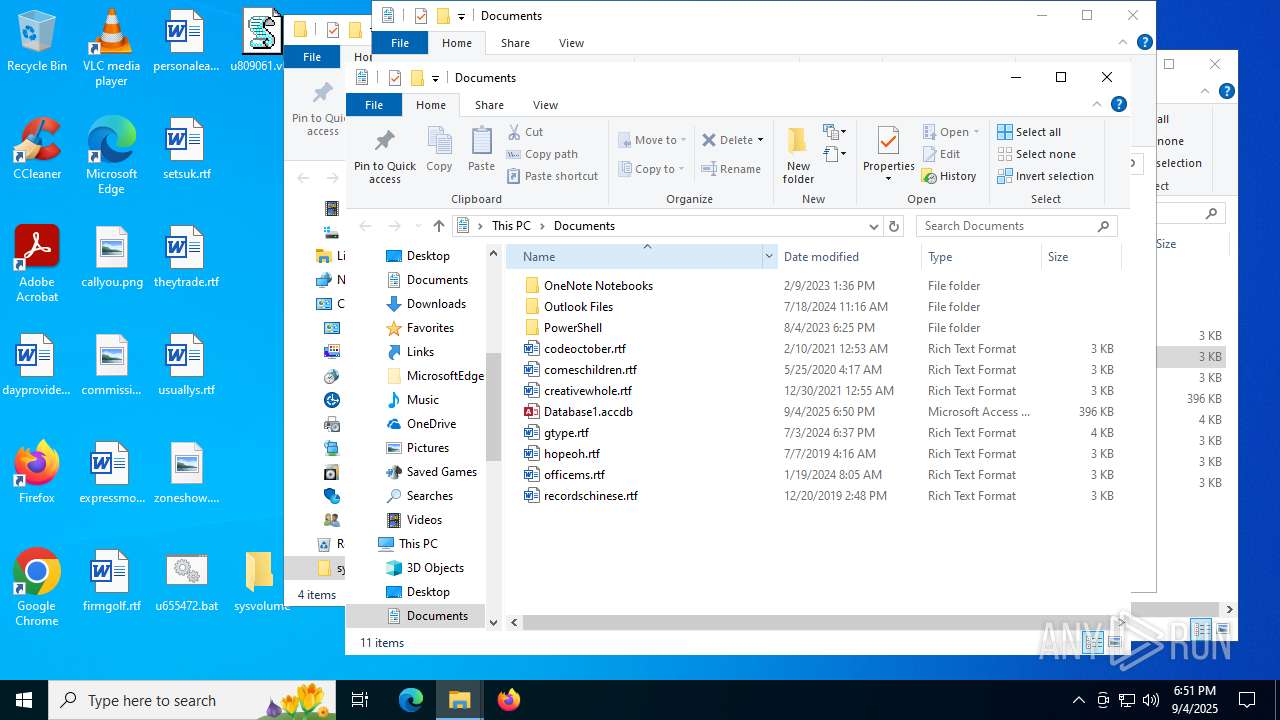This screenshot has height=720, width=1280.
Task: Collapse the ribbon with the chevron
Action: (x=1097, y=104)
